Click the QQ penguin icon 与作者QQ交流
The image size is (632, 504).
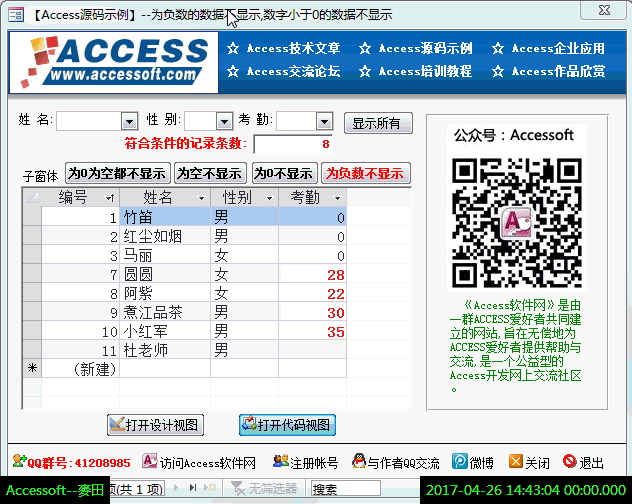point(359,461)
